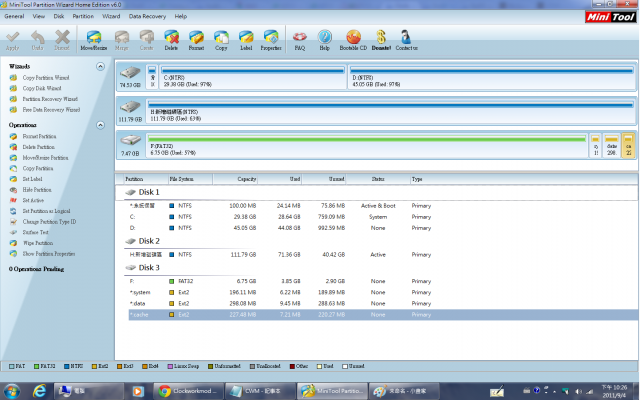Click the Delete partition toolbar icon
640x400 pixels.
pos(171,40)
